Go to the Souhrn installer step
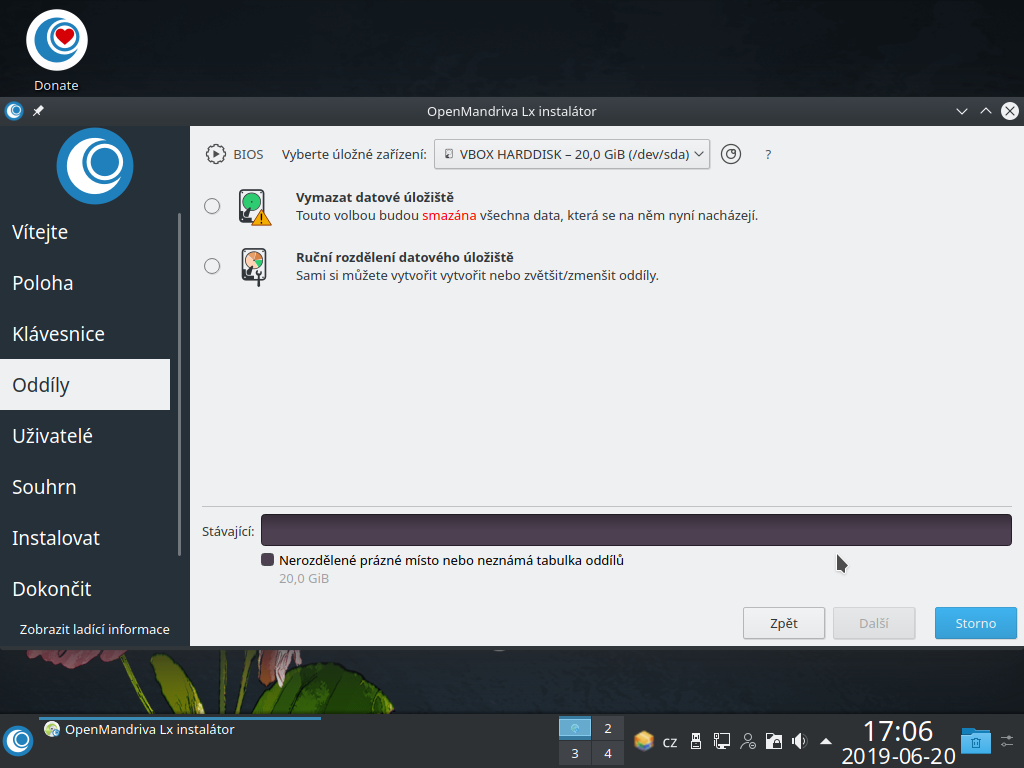The width and height of the screenshot is (1024, 768). pos(46,487)
